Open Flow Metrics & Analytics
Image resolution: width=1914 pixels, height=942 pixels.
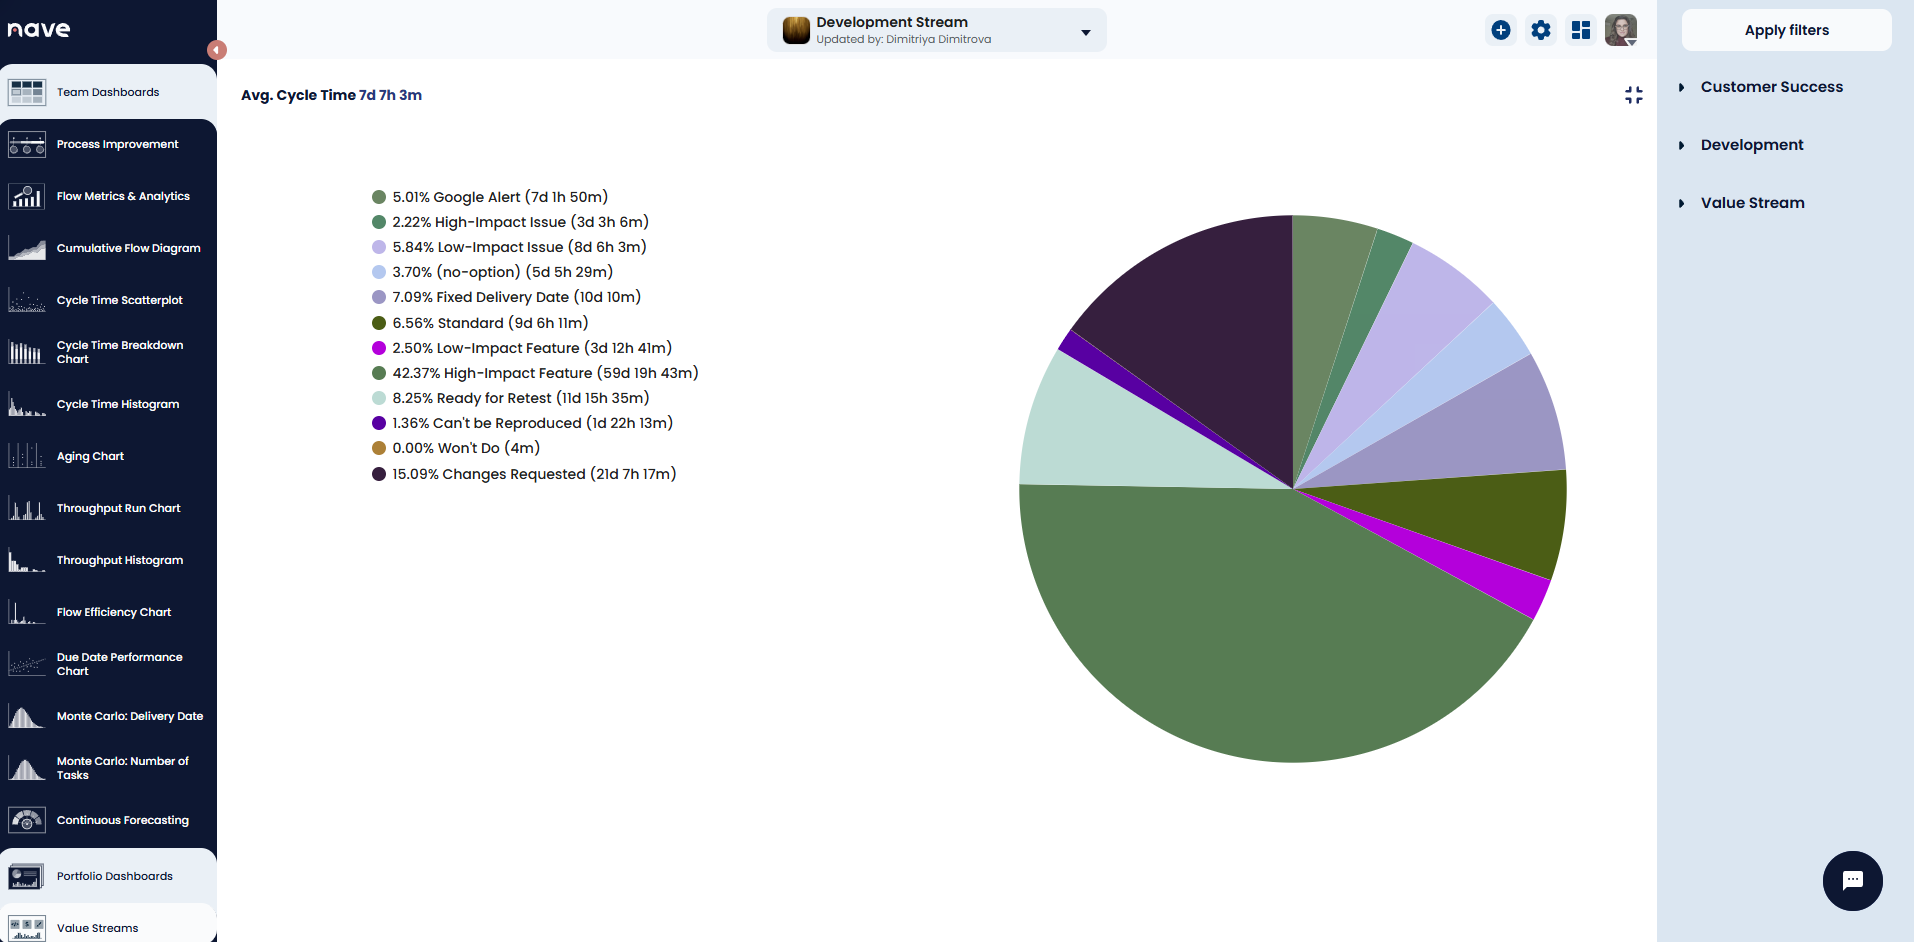tap(123, 196)
